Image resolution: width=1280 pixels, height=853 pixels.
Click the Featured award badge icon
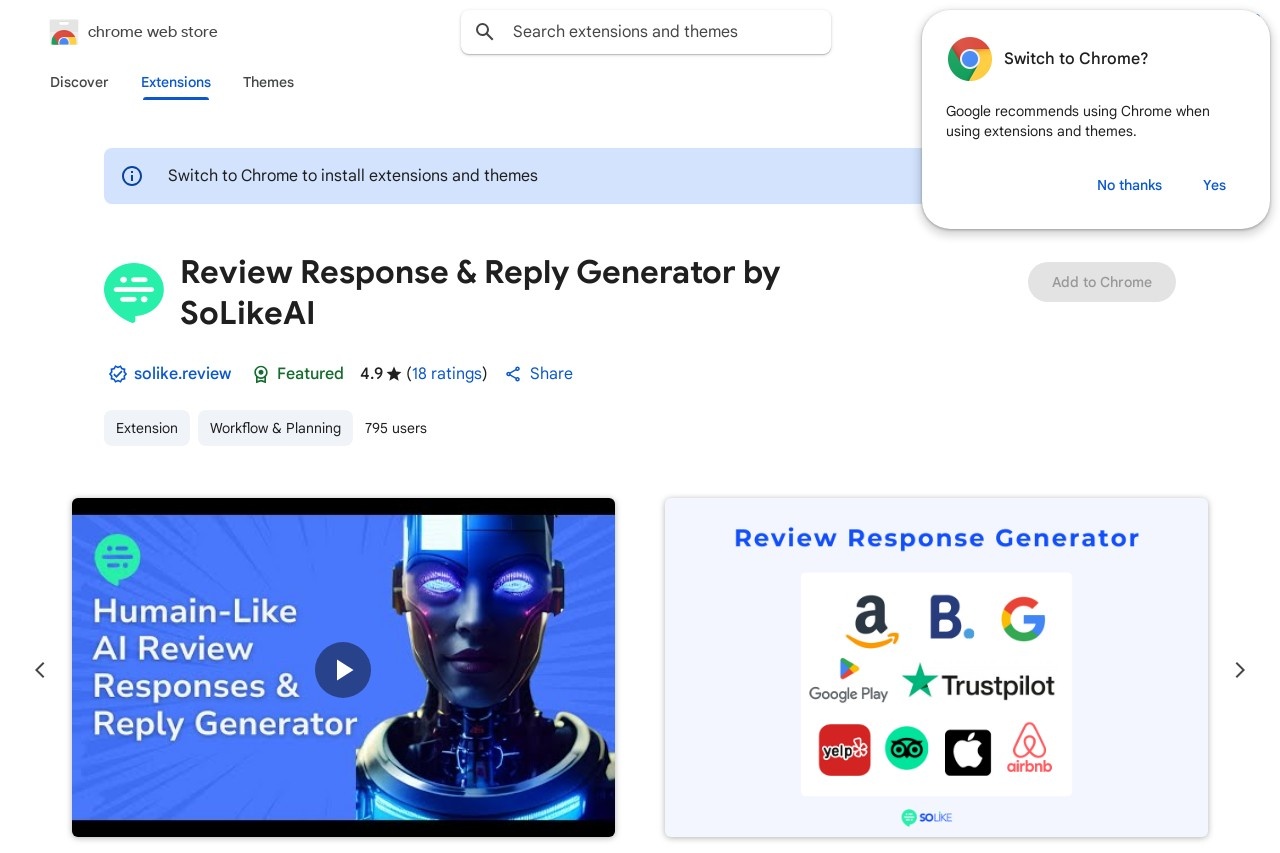(x=261, y=374)
